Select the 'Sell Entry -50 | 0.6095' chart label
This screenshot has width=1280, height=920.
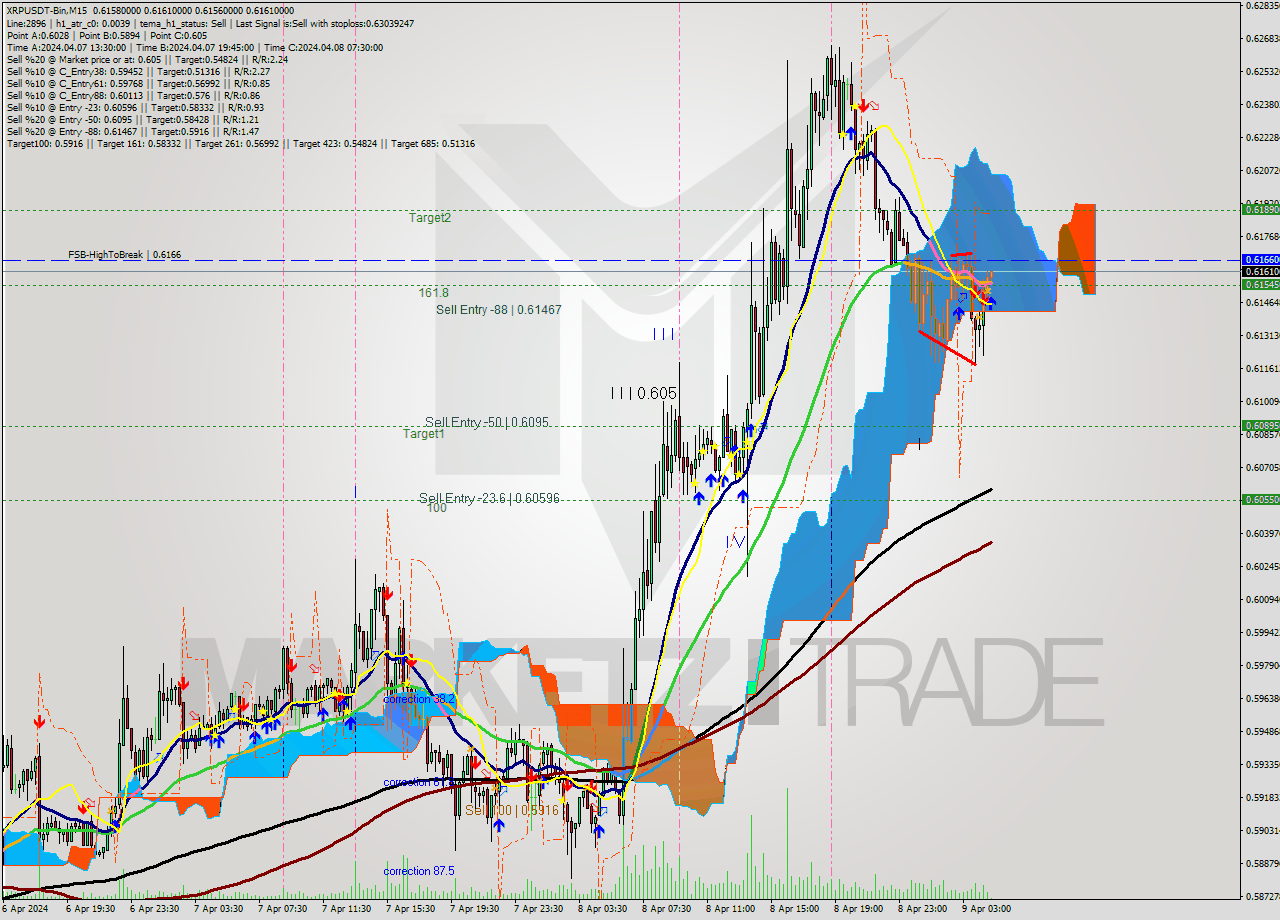(486, 422)
